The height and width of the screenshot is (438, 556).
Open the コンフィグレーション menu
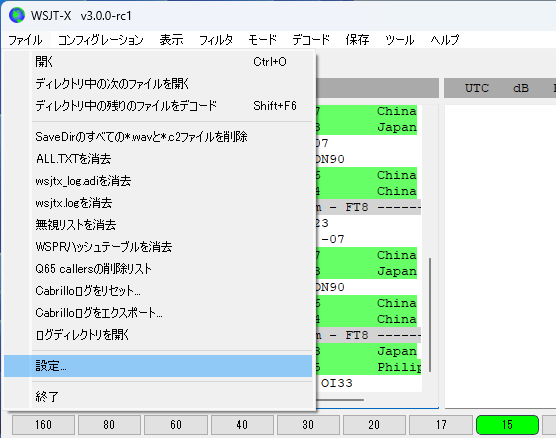click(100, 40)
